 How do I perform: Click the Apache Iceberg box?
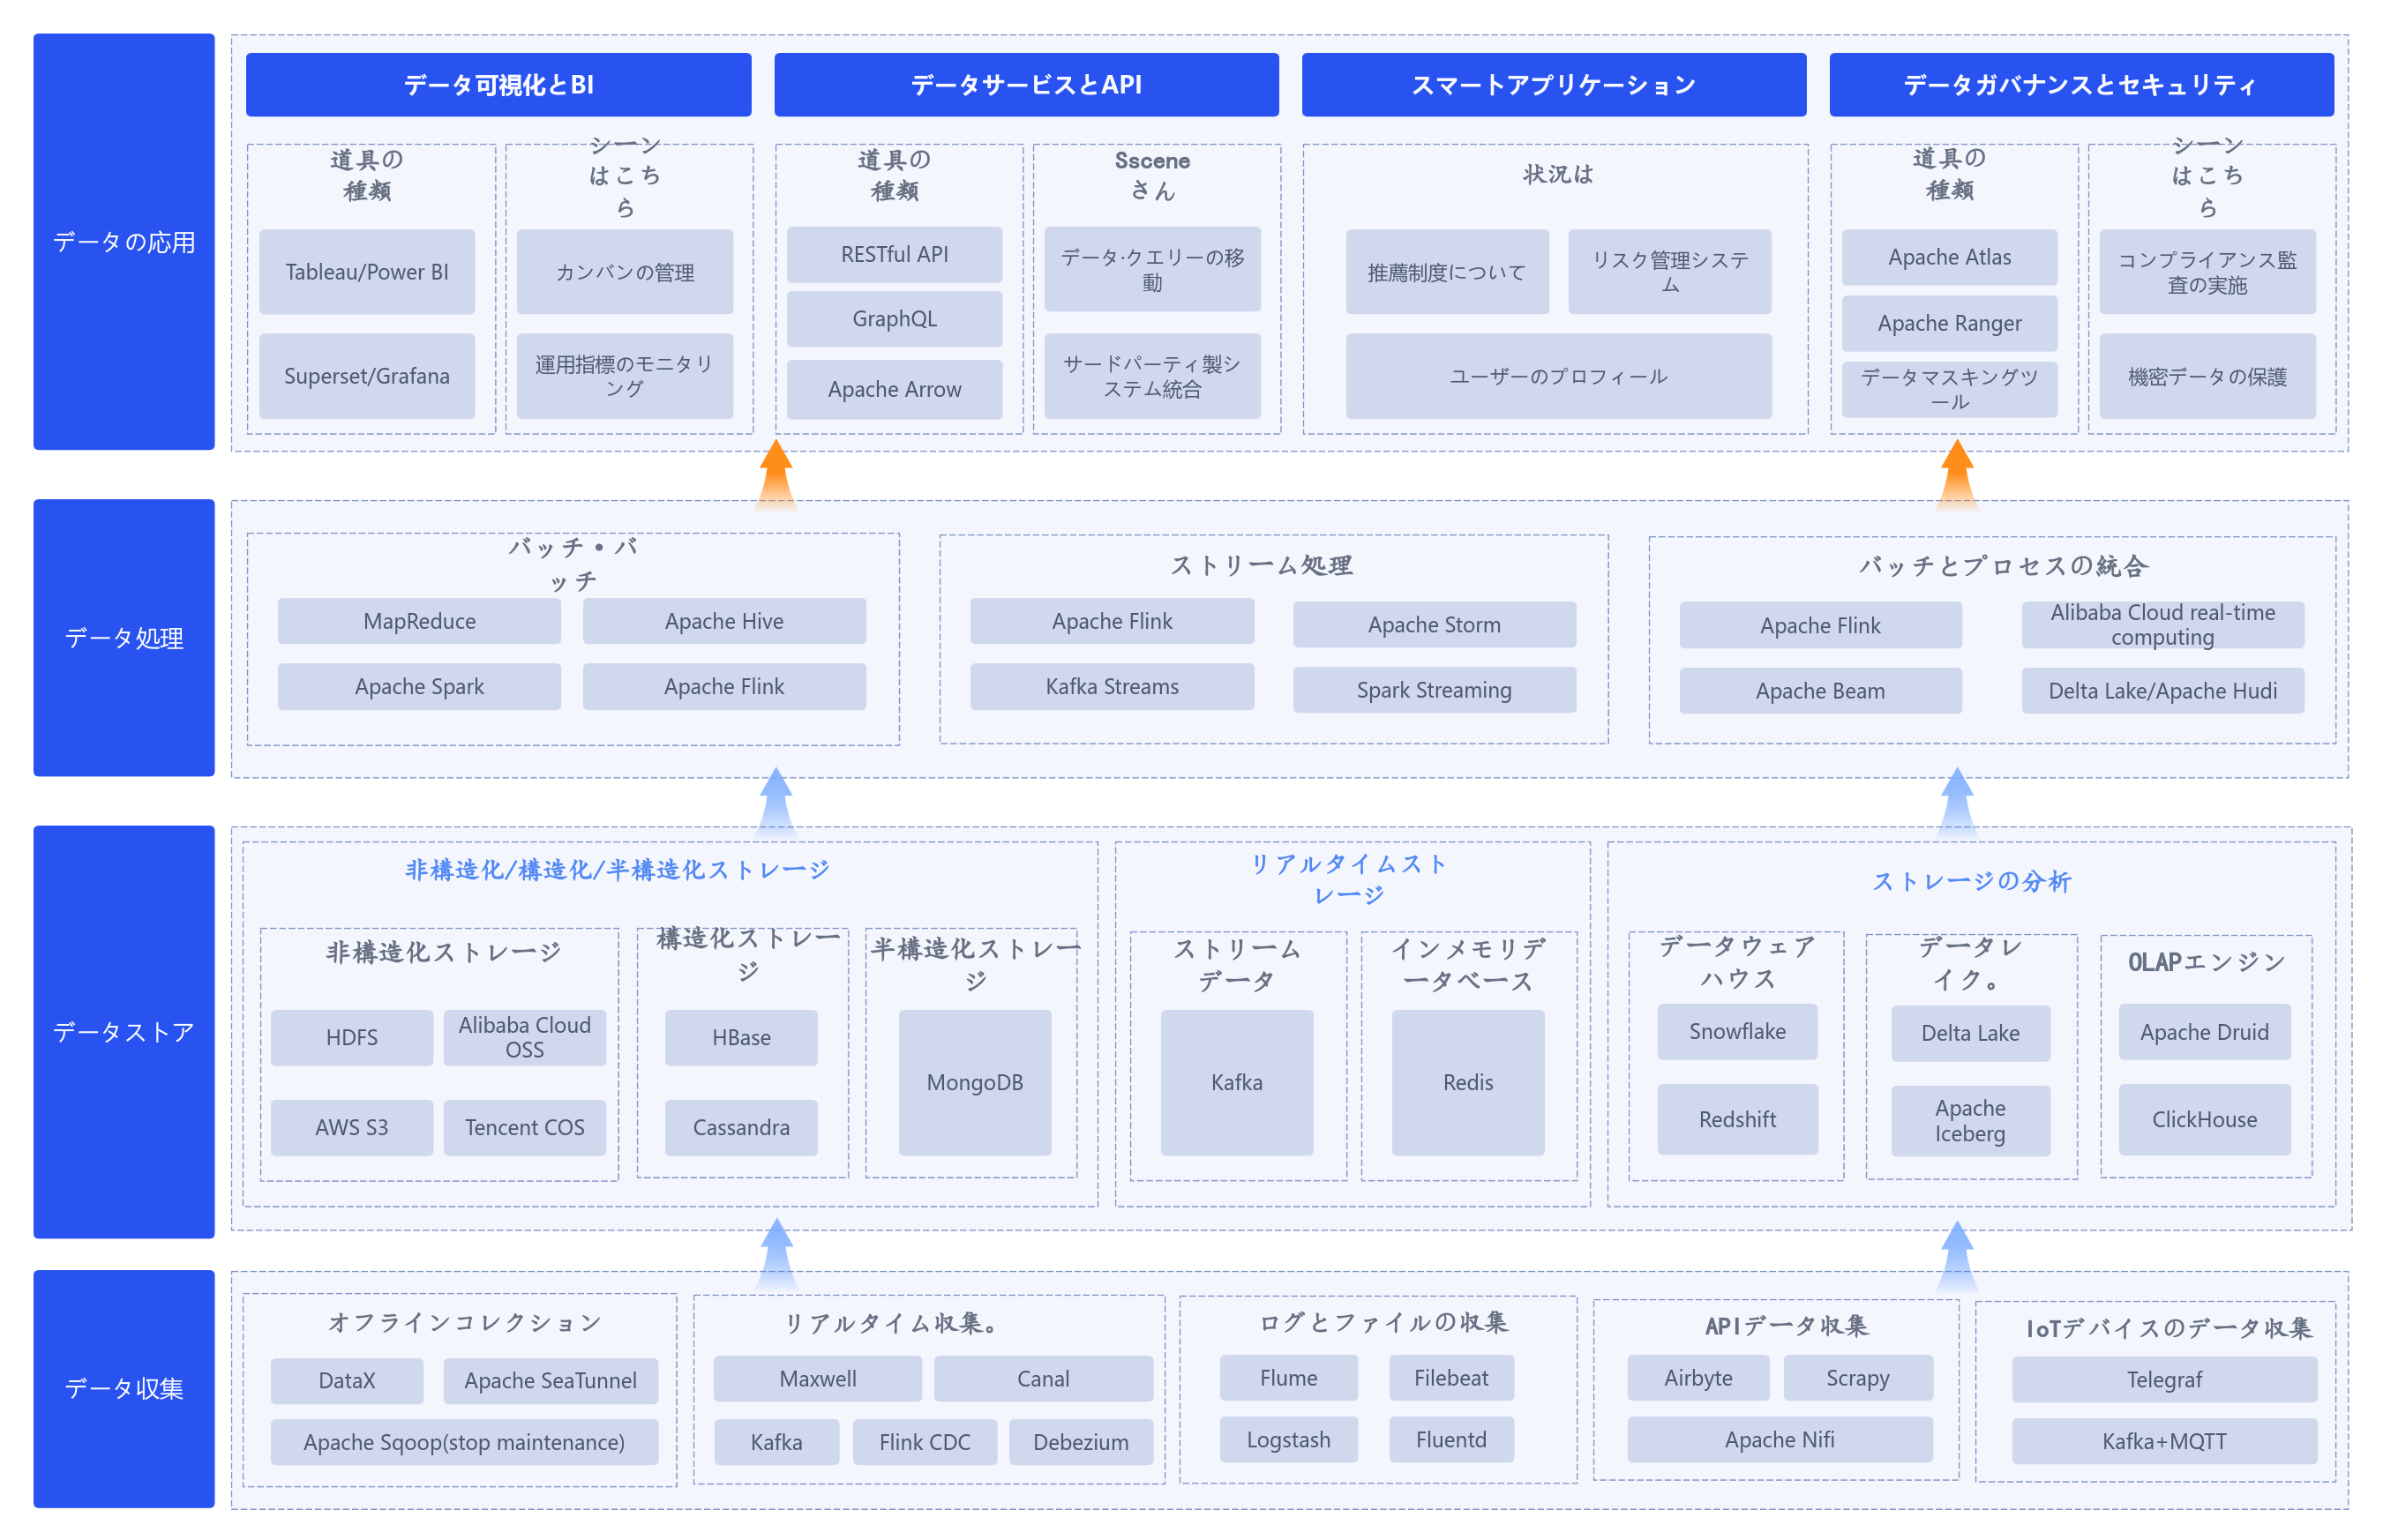pyautogui.click(x=1970, y=1121)
